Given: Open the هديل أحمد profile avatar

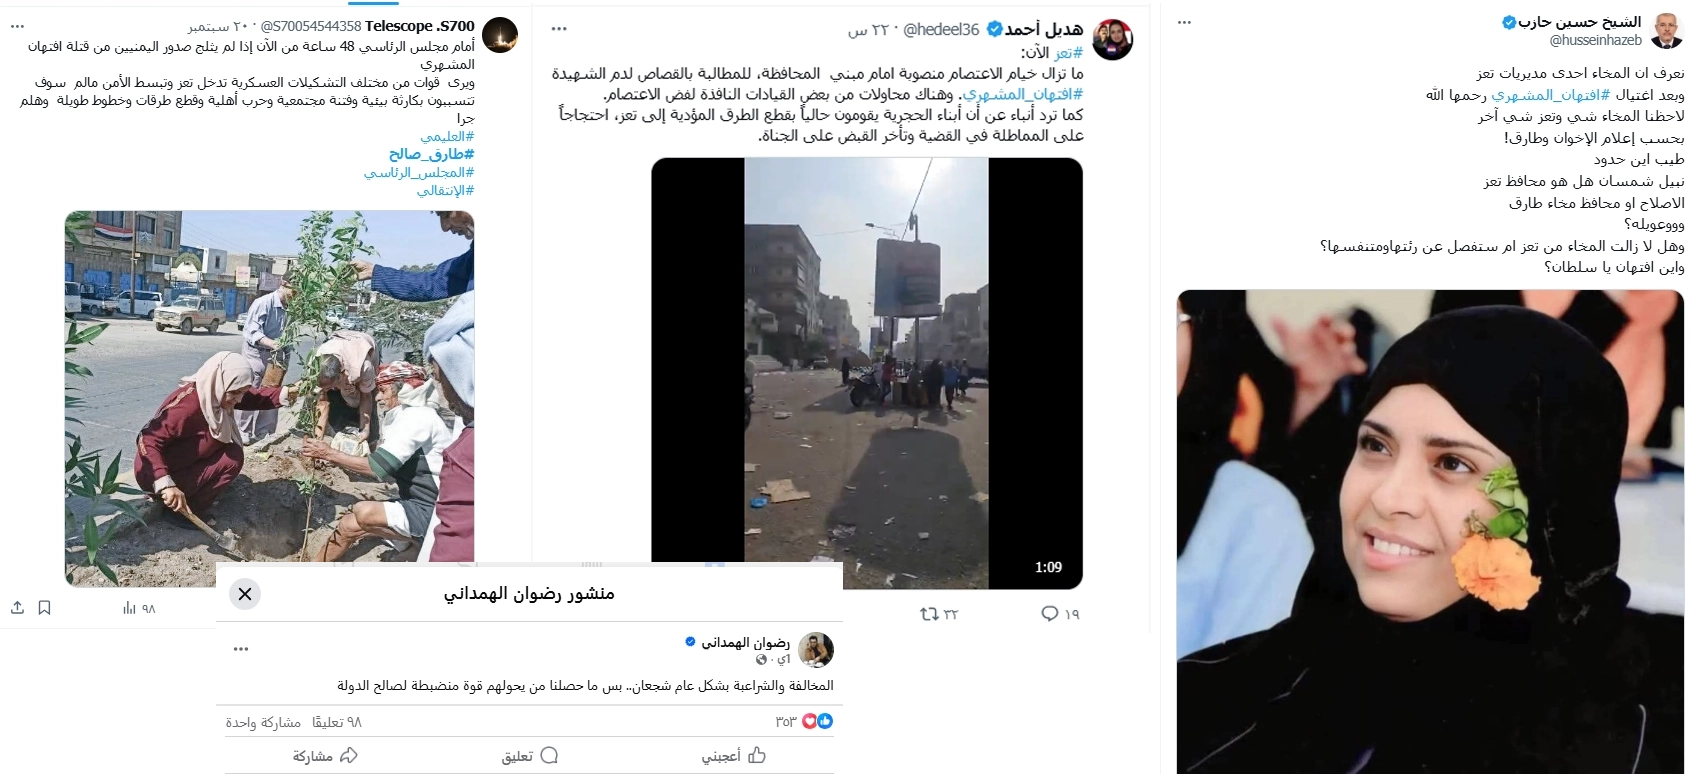Looking at the screenshot, I should pyautogui.click(x=1112, y=40).
